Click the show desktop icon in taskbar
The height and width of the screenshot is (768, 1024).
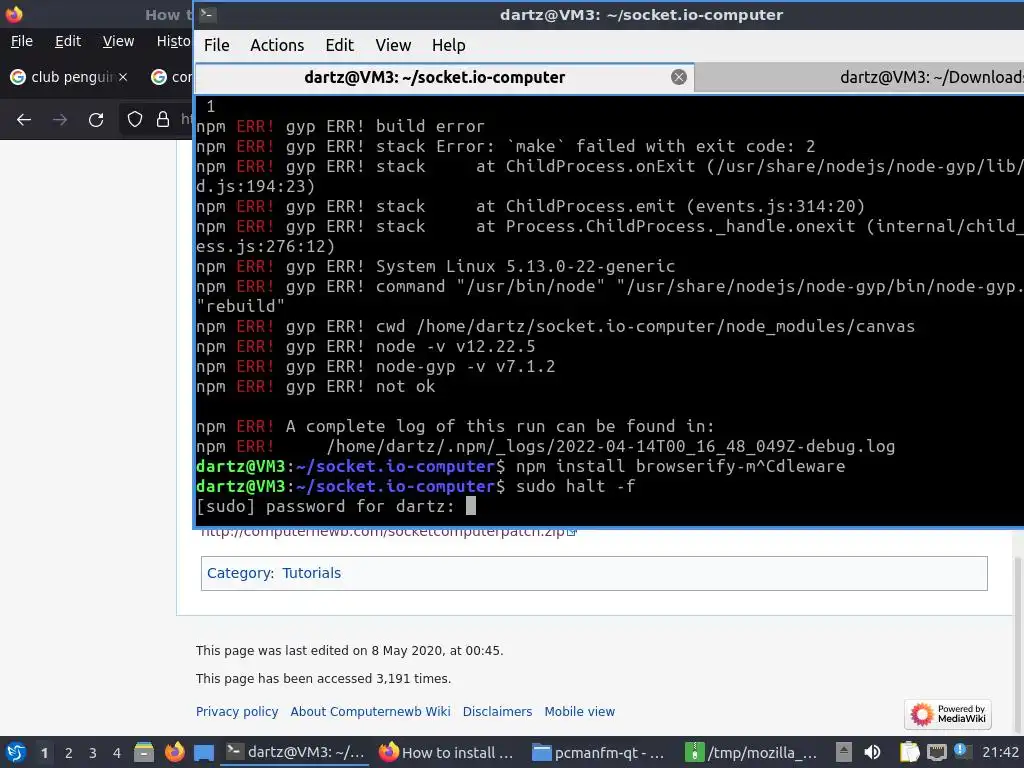(x=204, y=752)
